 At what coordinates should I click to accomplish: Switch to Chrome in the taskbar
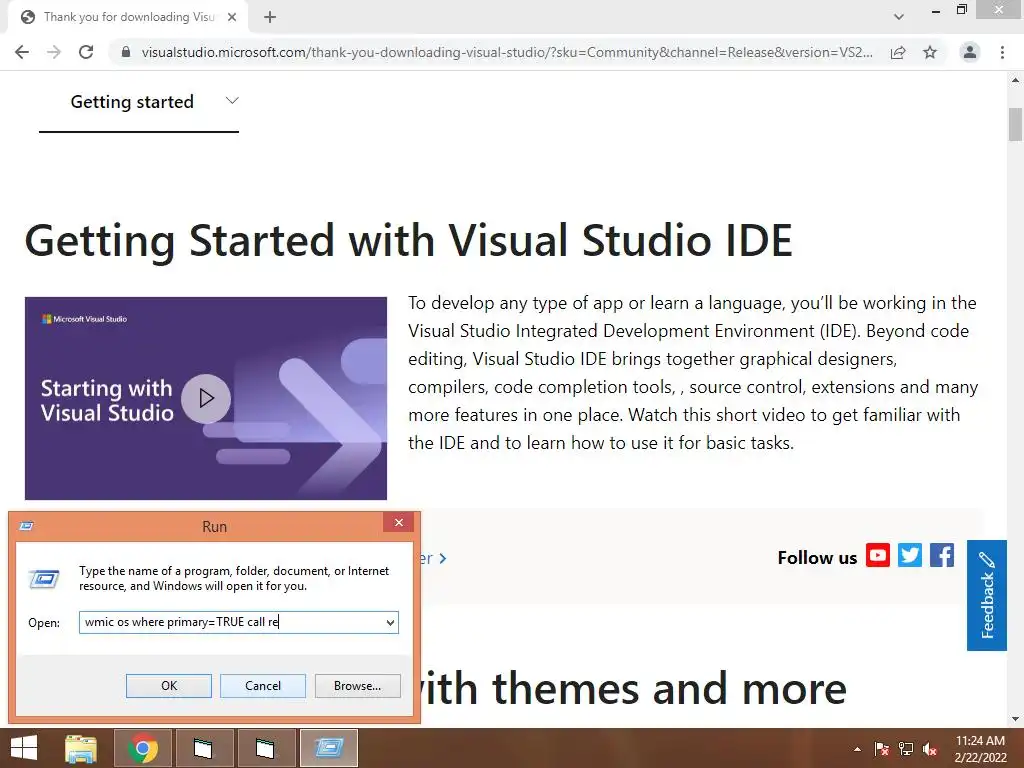click(x=143, y=748)
